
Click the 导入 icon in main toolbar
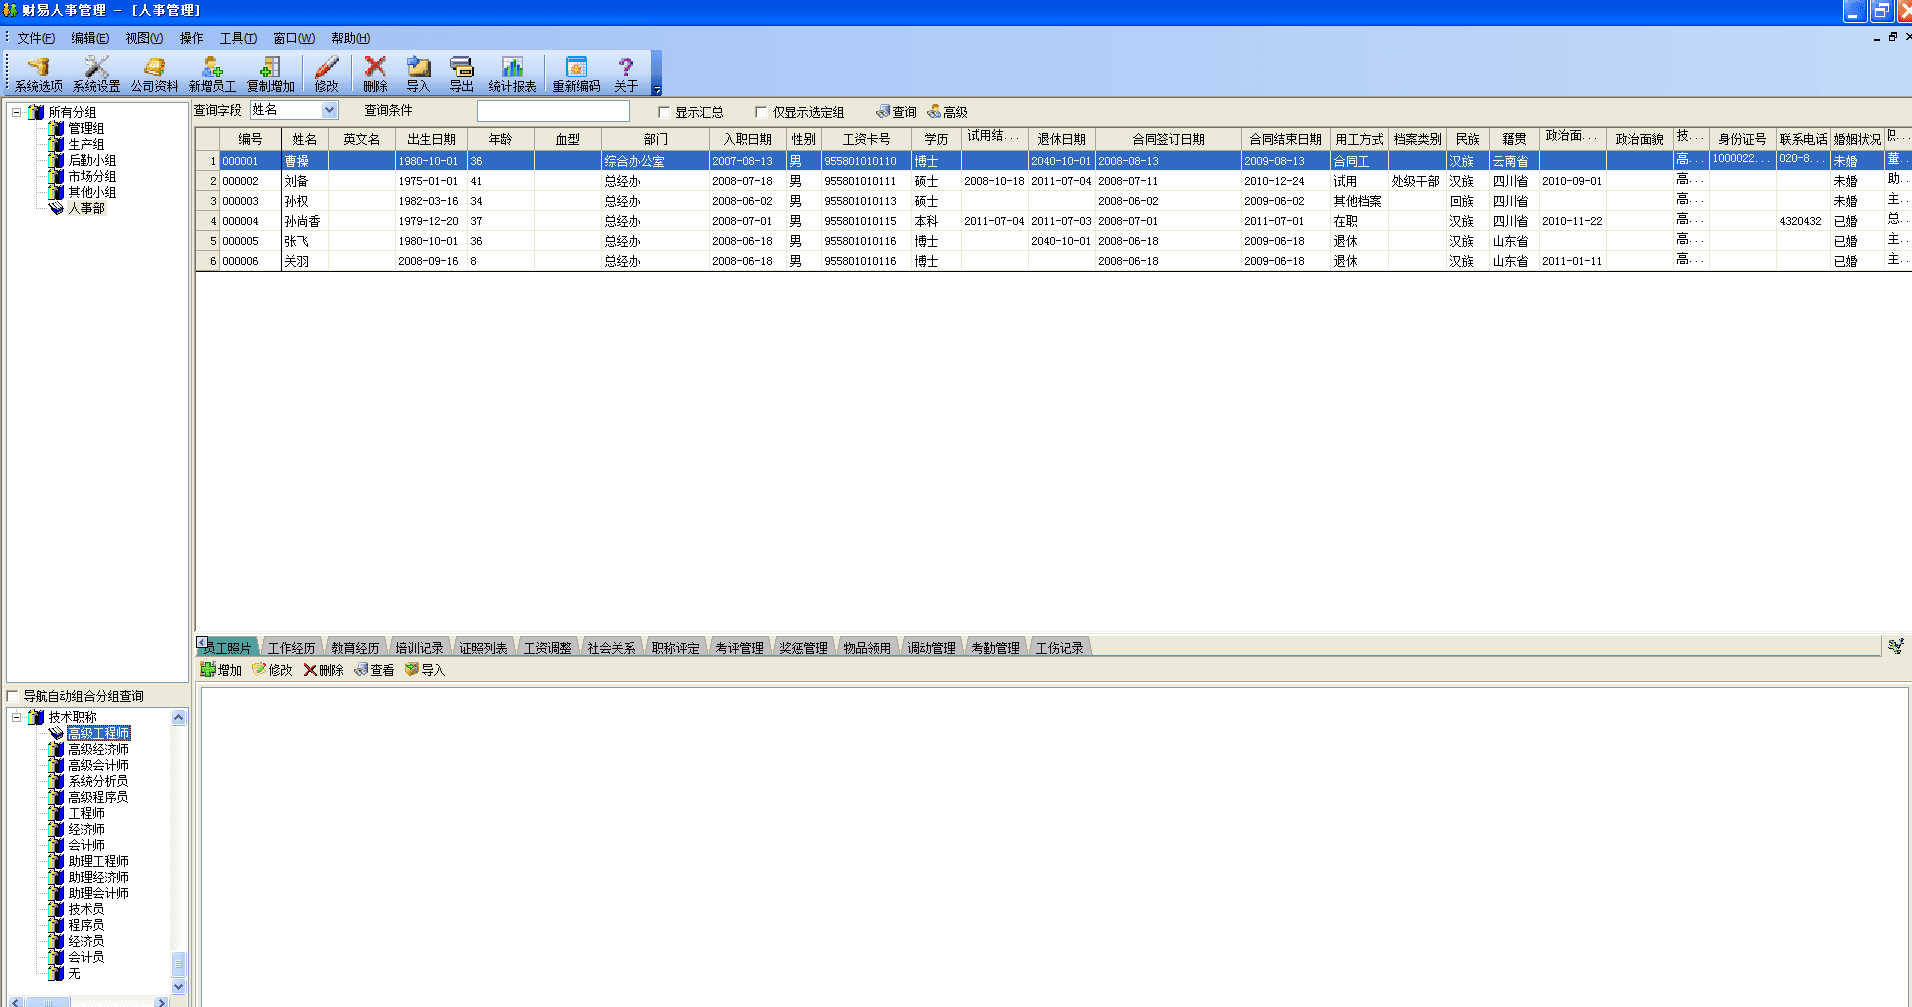point(418,75)
